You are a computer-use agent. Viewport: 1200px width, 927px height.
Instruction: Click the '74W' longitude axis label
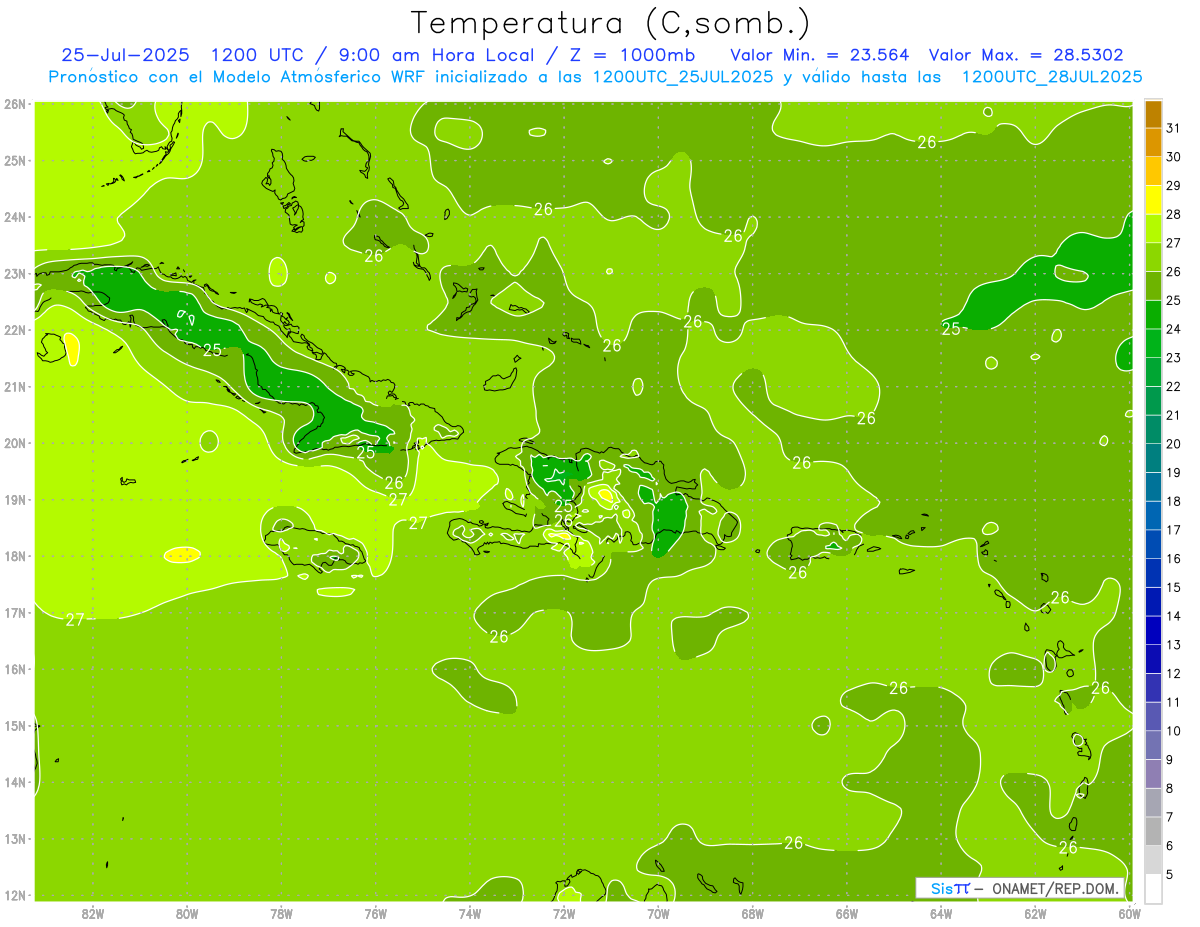coord(469,913)
